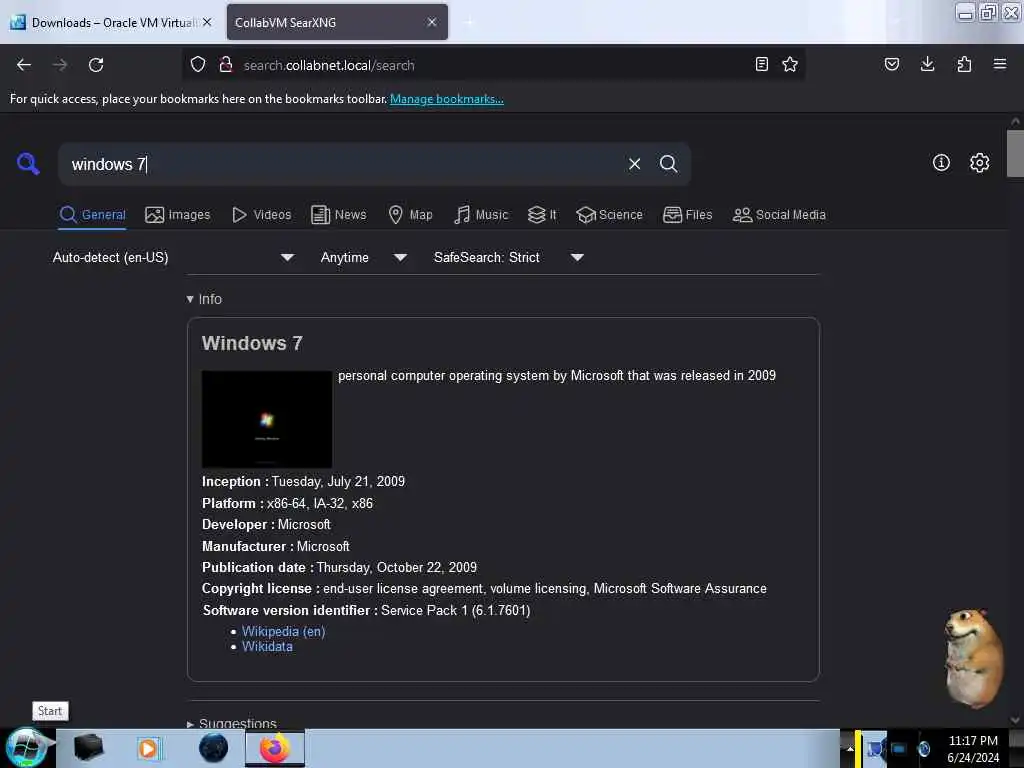Screen dimensions: 1024x768
Task: Collapse the Info section
Action: pos(204,298)
